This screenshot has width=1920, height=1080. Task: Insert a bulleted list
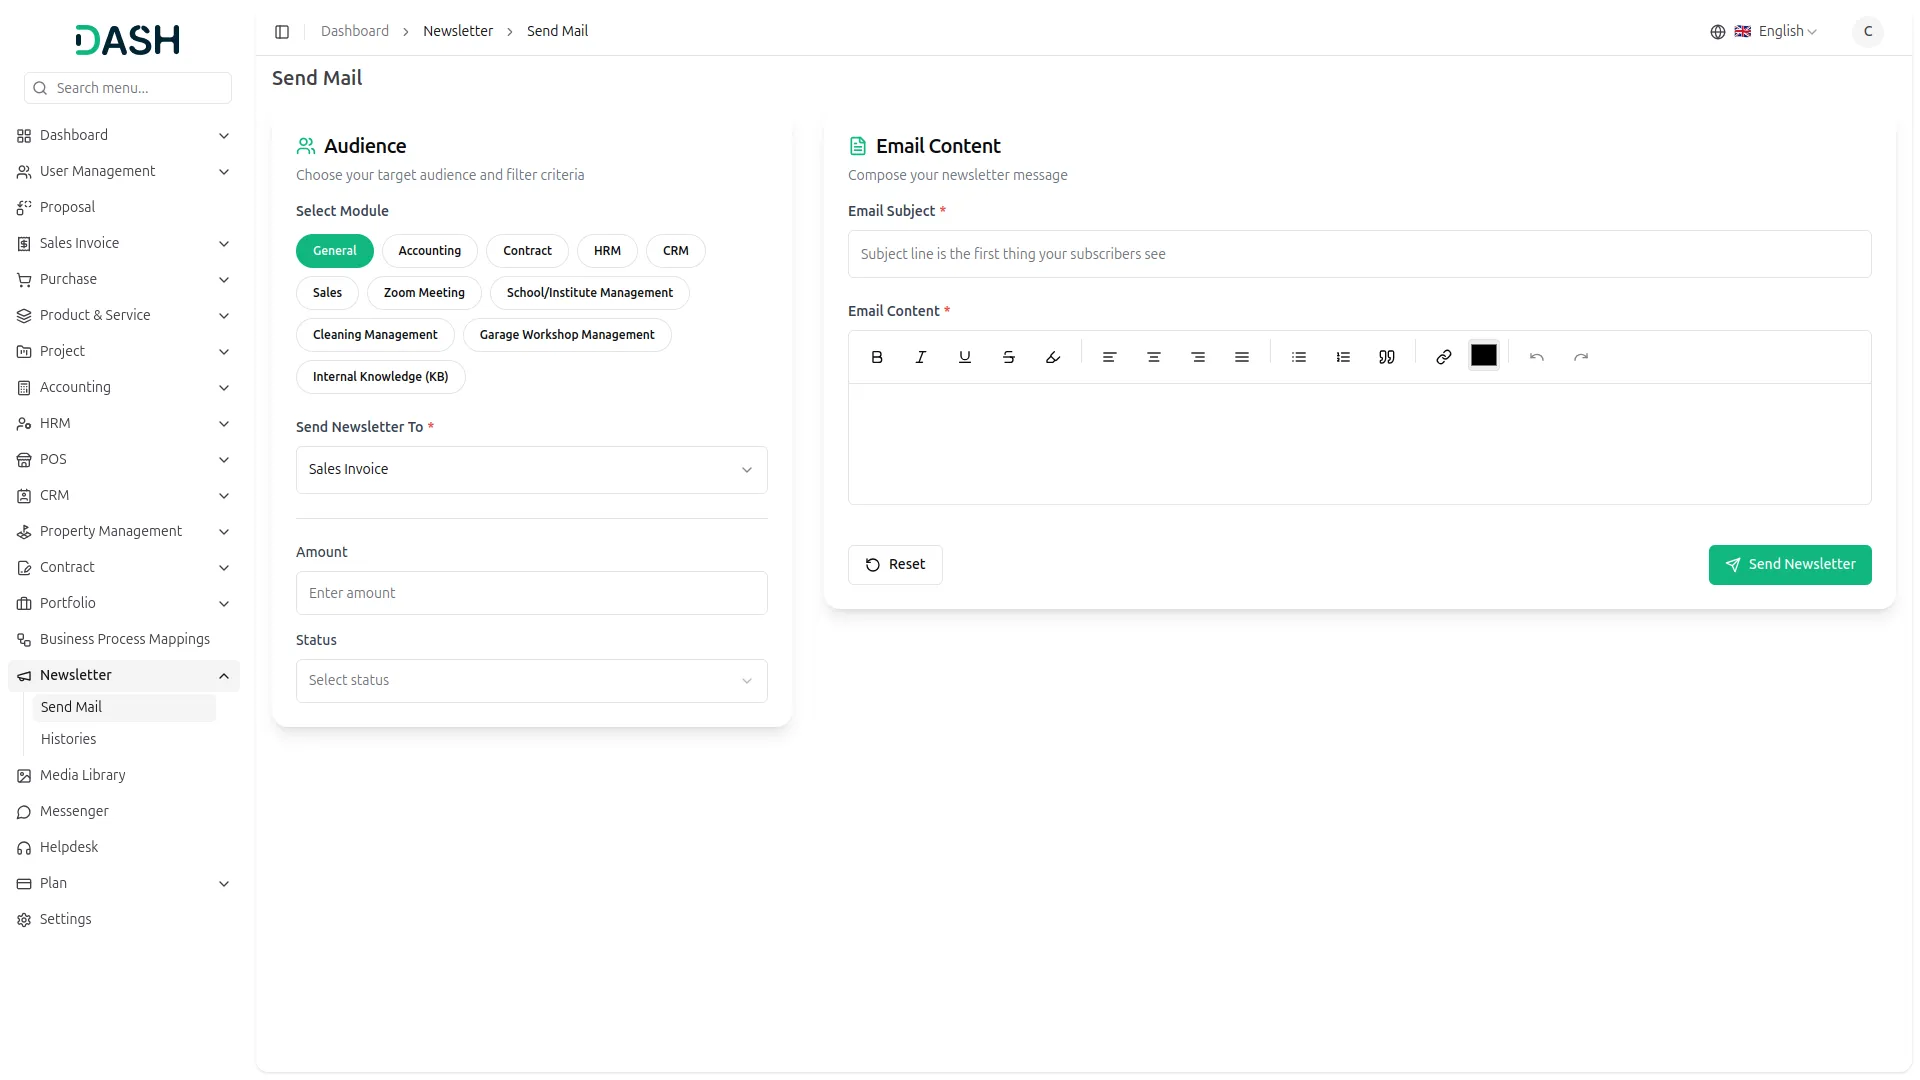coord(1299,357)
